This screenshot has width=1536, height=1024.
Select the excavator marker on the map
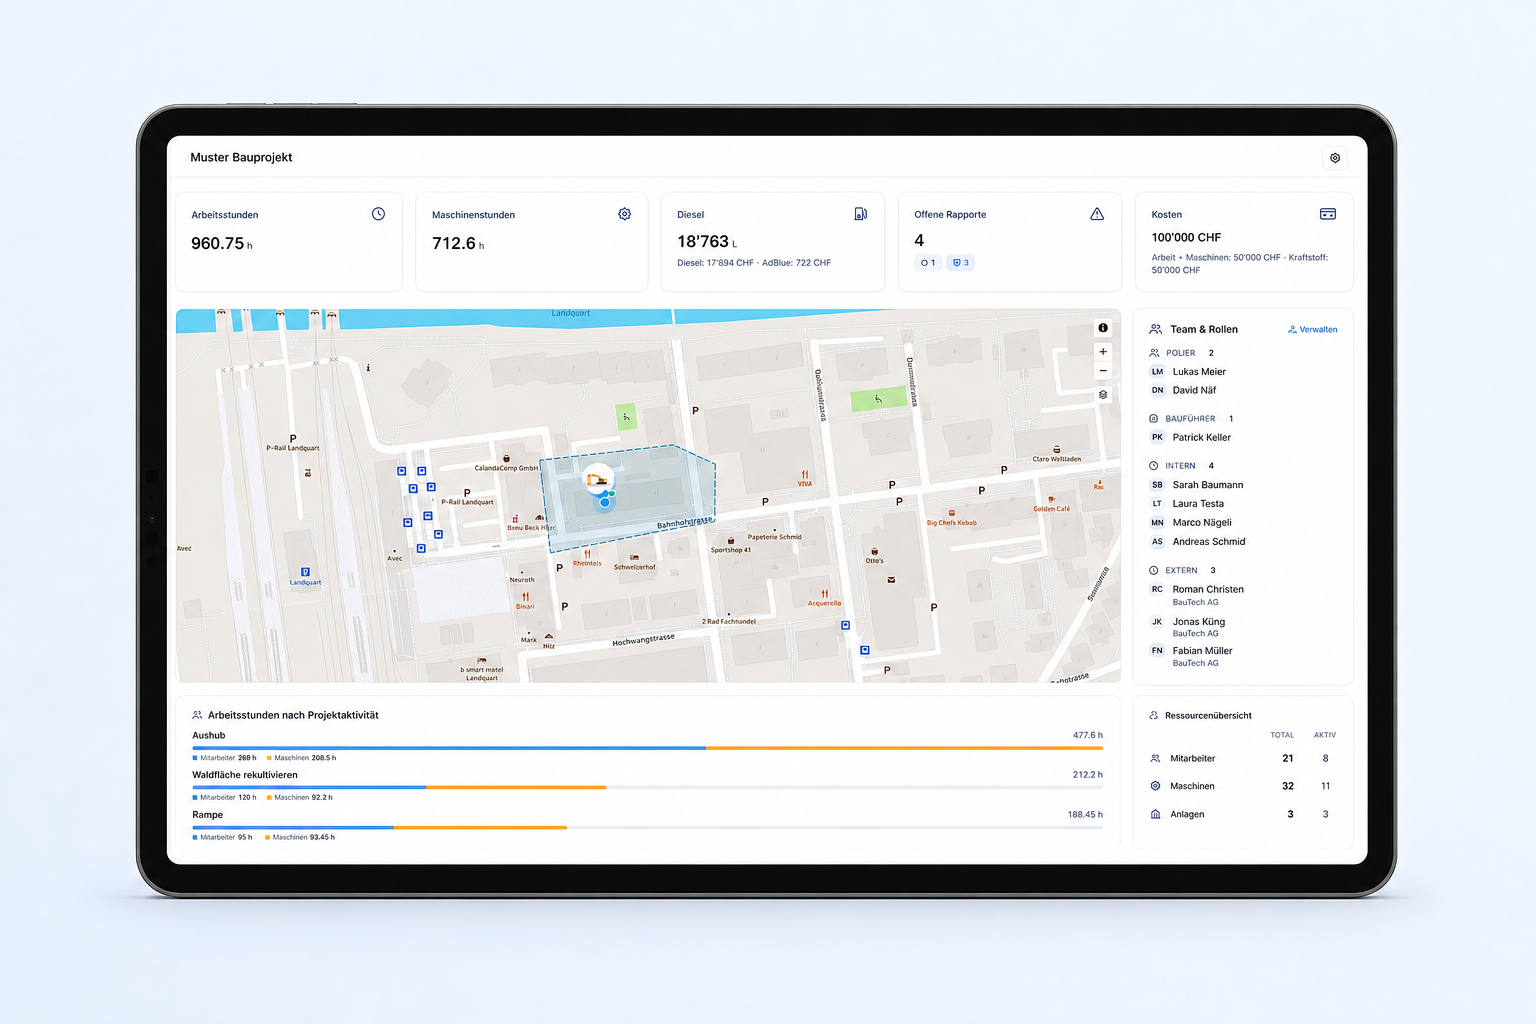pyautogui.click(x=598, y=480)
